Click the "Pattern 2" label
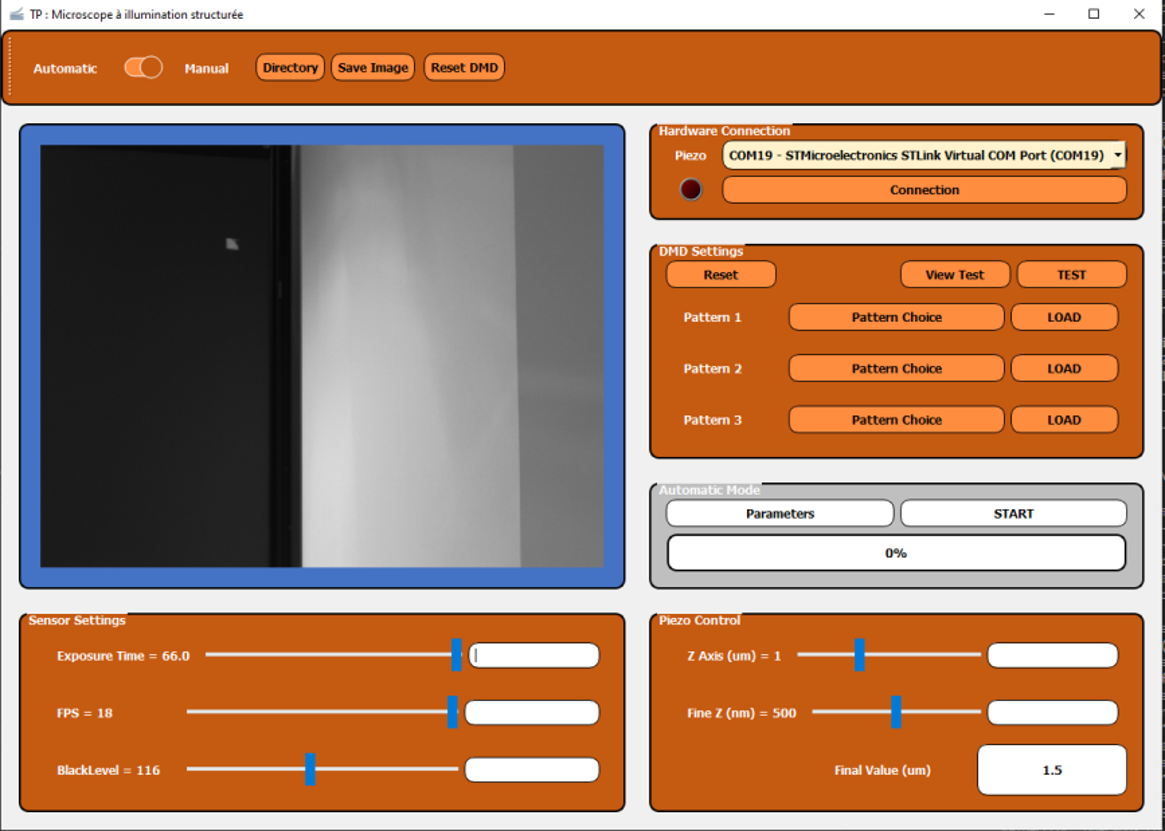This screenshot has width=1165, height=831. coord(713,369)
